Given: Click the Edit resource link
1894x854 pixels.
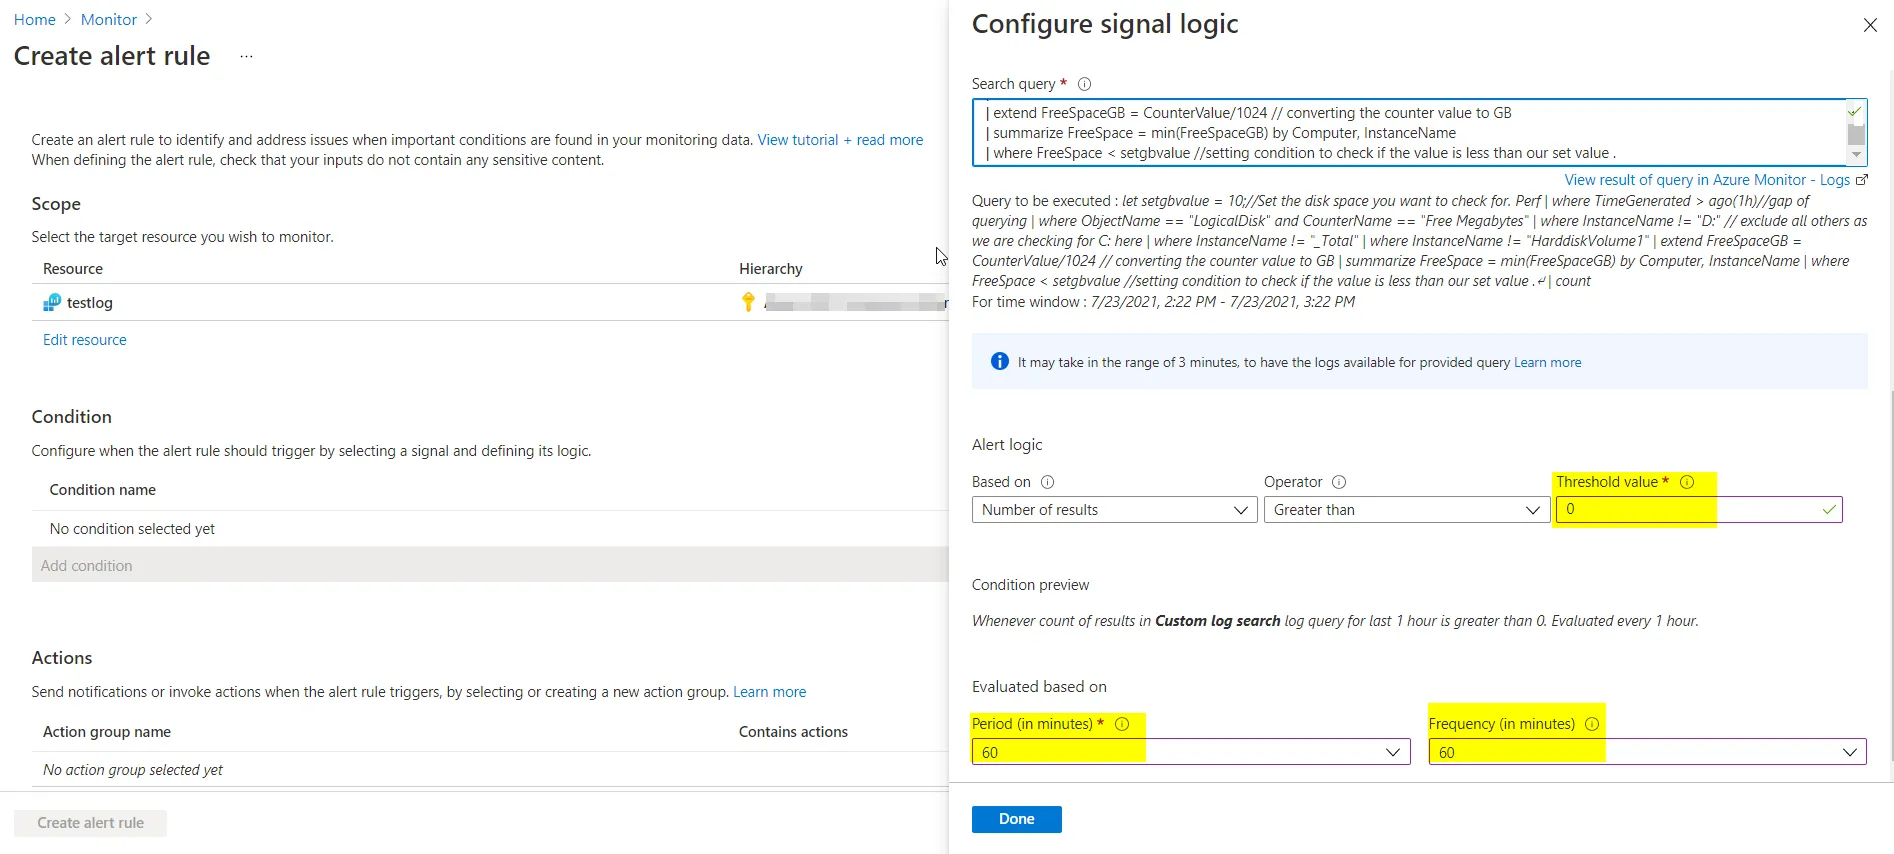Looking at the screenshot, I should tap(85, 340).
